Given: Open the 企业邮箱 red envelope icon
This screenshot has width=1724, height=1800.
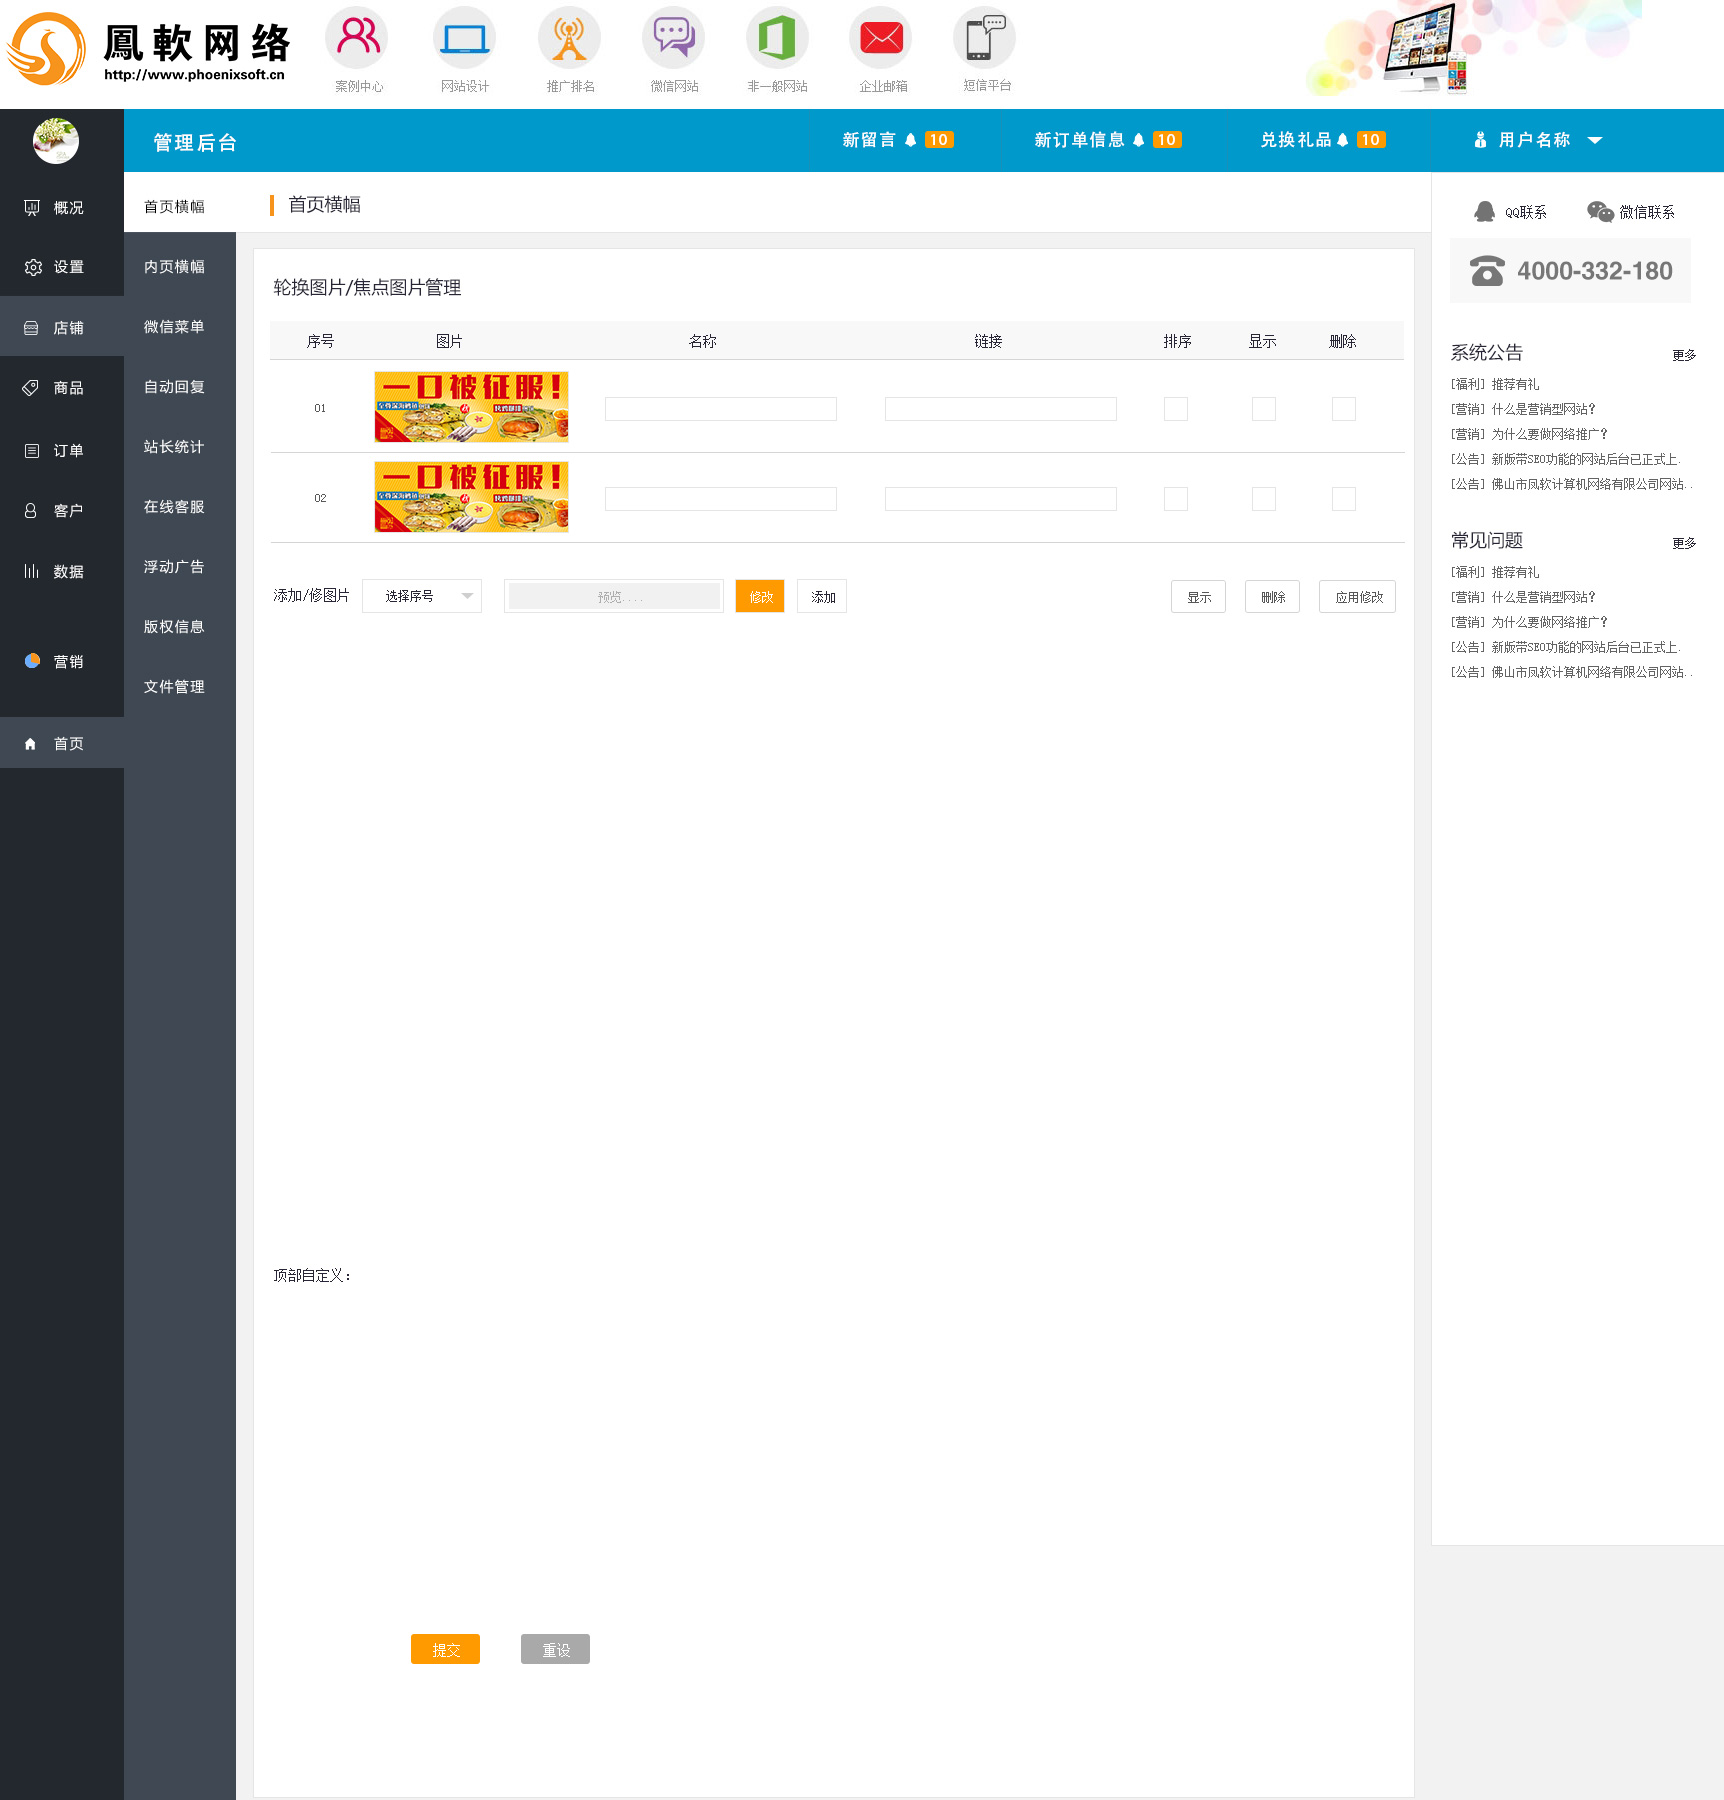Looking at the screenshot, I should (x=881, y=39).
